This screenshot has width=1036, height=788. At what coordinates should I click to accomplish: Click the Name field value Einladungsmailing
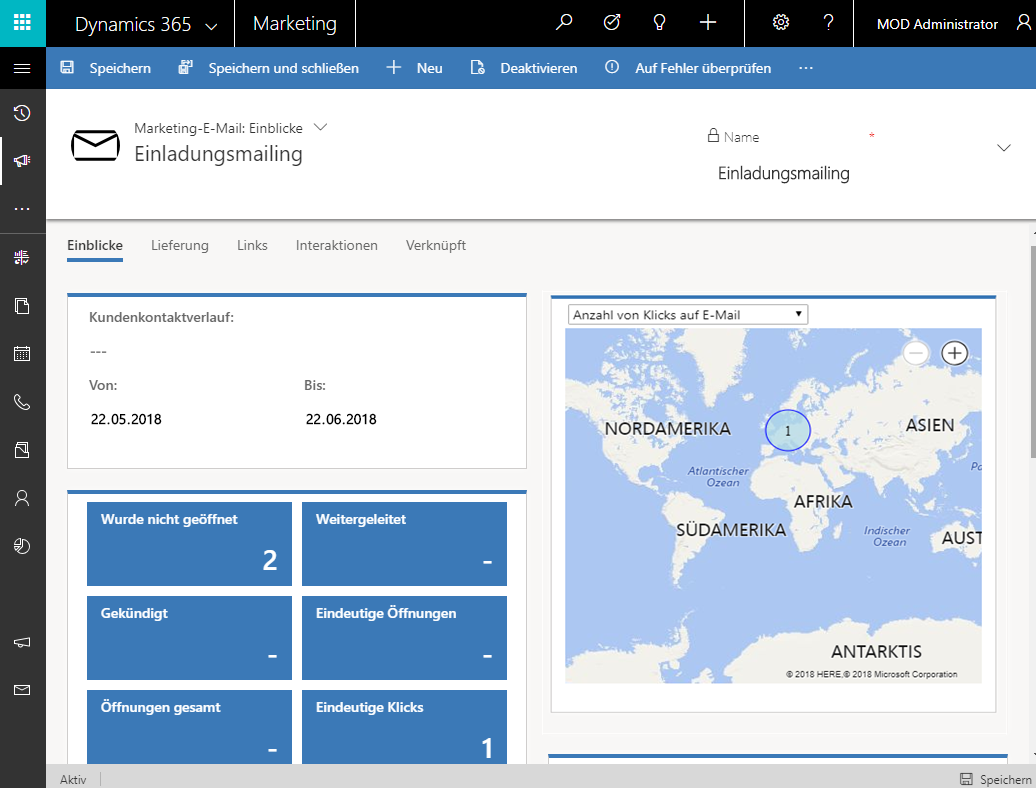tap(784, 174)
